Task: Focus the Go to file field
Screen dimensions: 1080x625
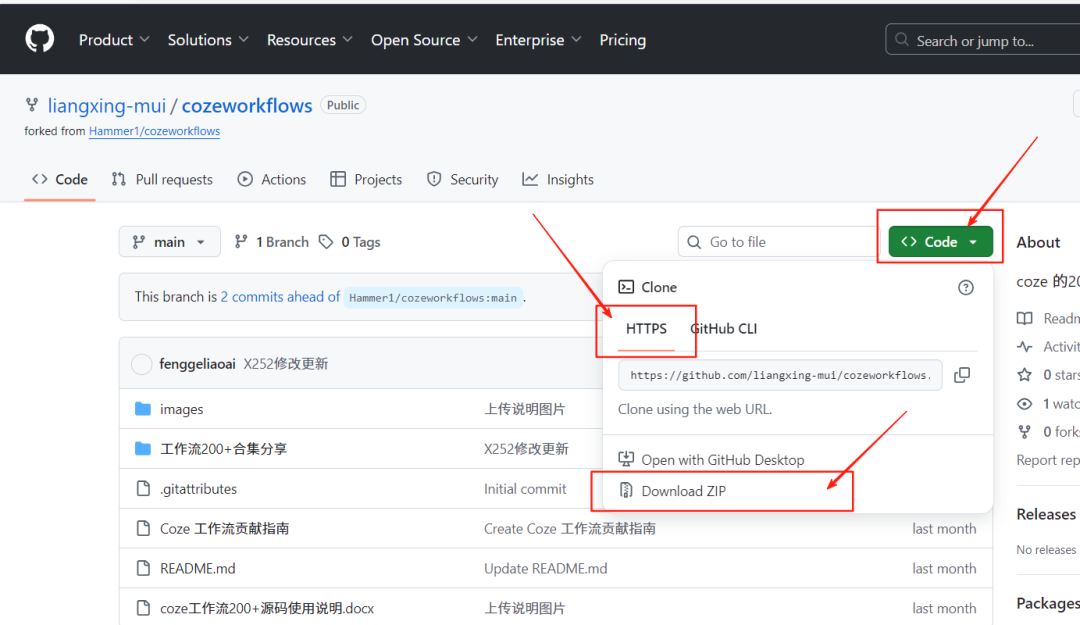Action: click(778, 242)
